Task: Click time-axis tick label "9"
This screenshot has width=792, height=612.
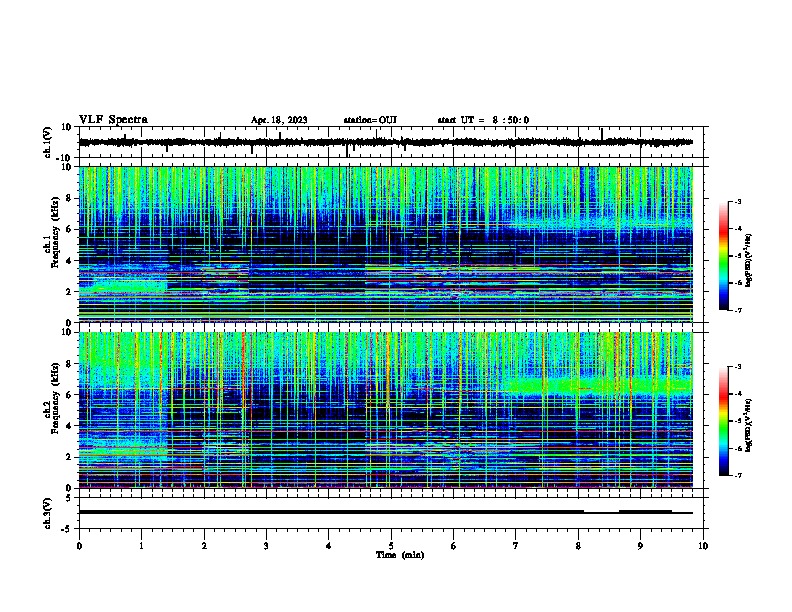Action: pyautogui.click(x=640, y=546)
